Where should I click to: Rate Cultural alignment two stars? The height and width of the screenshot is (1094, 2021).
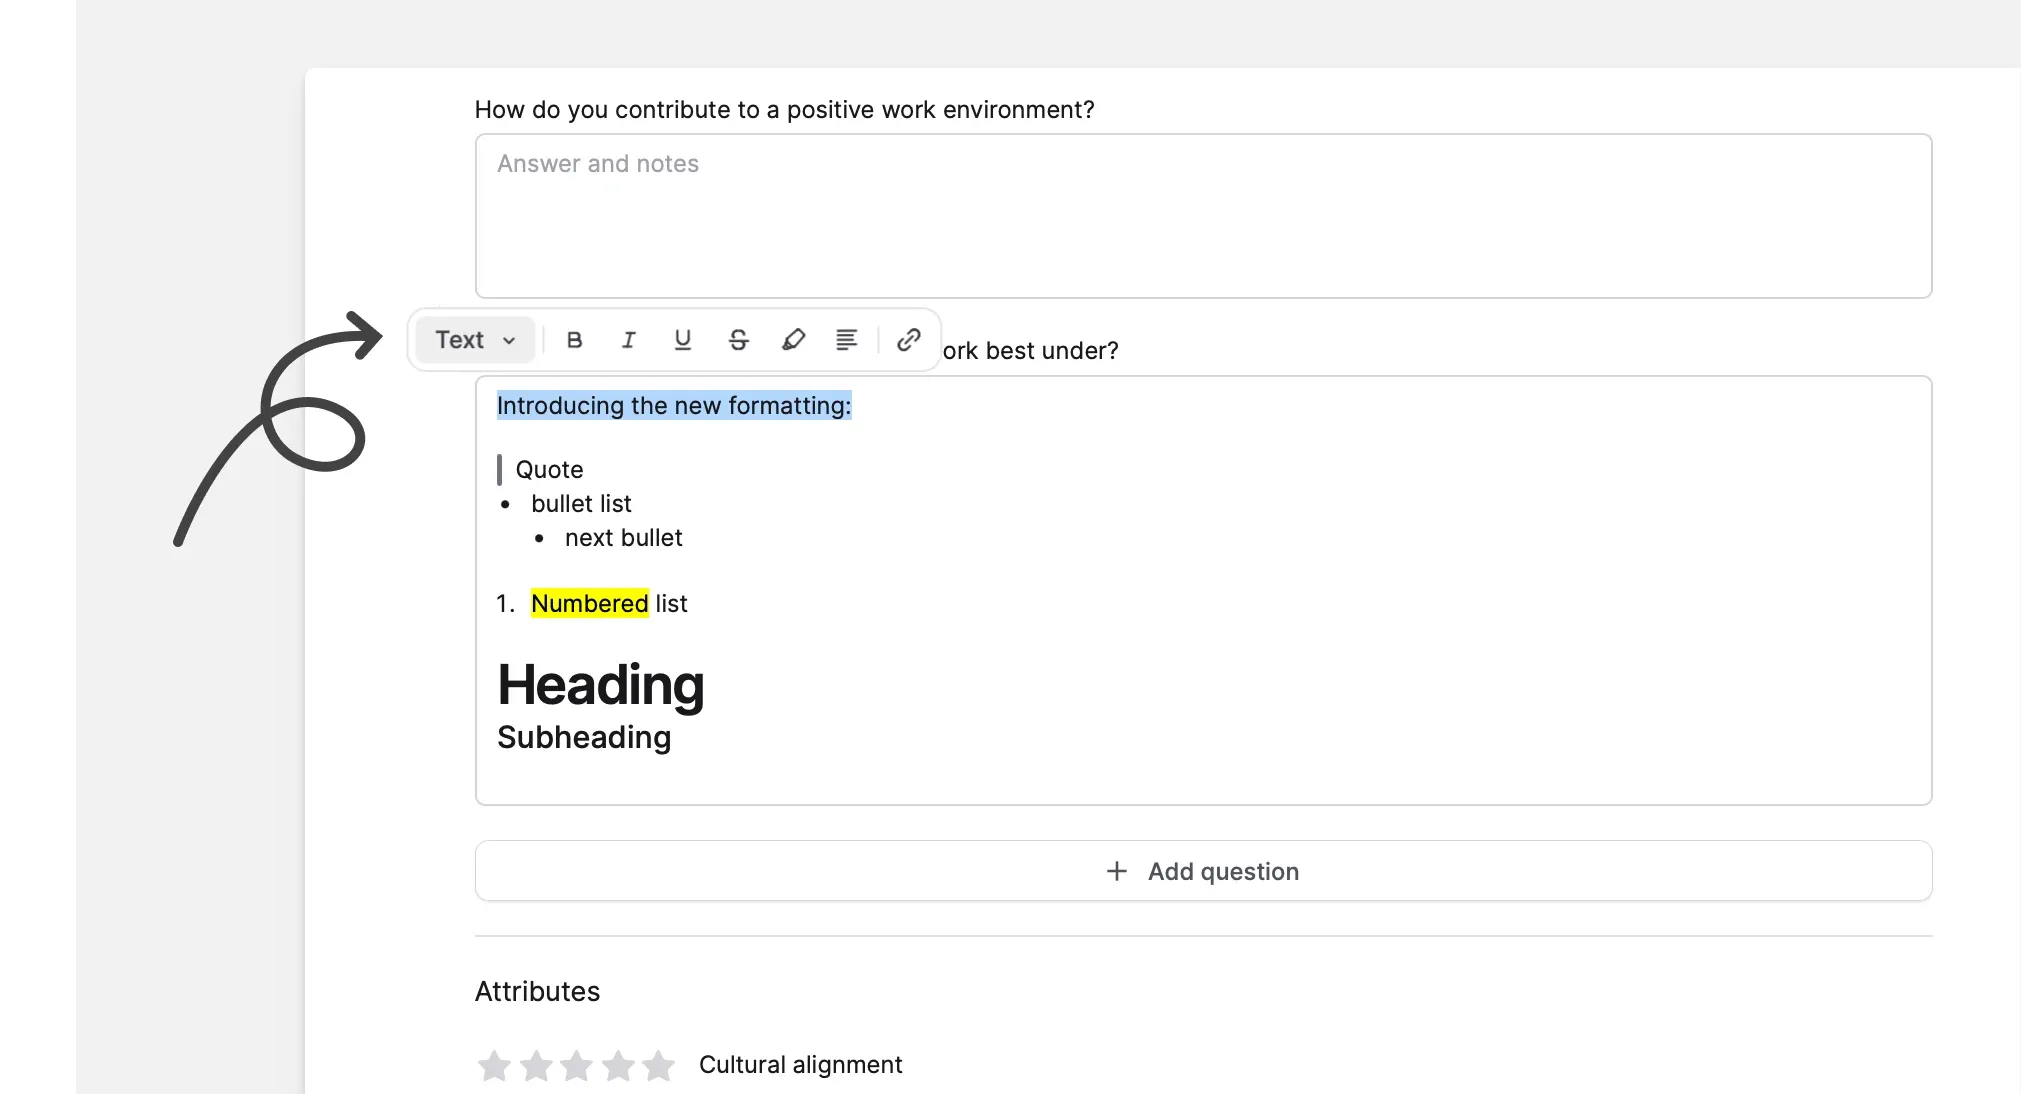point(536,1065)
